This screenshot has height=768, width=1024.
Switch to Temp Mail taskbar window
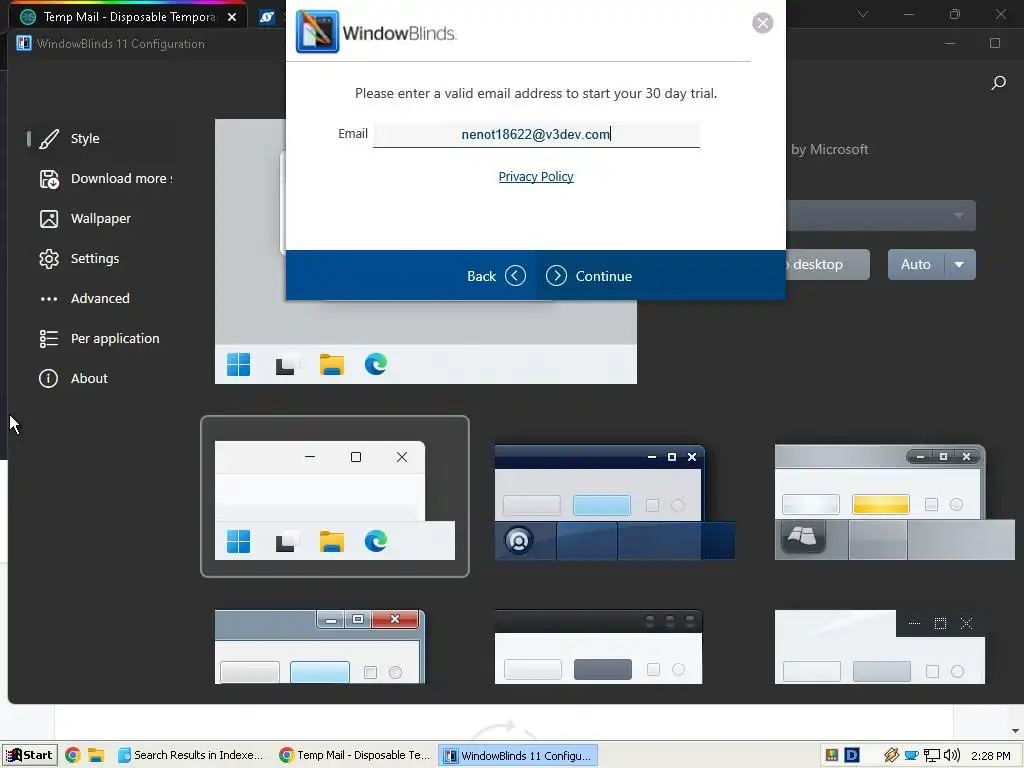pos(355,756)
